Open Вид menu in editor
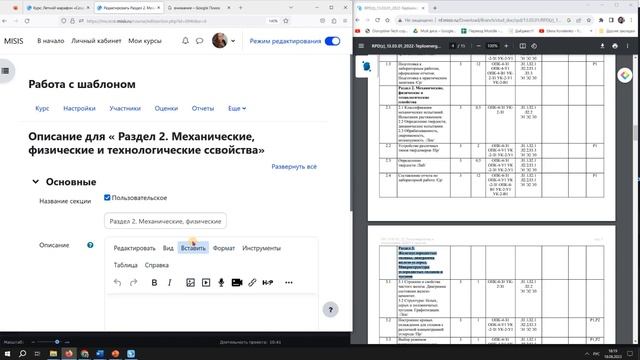 coord(168,248)
